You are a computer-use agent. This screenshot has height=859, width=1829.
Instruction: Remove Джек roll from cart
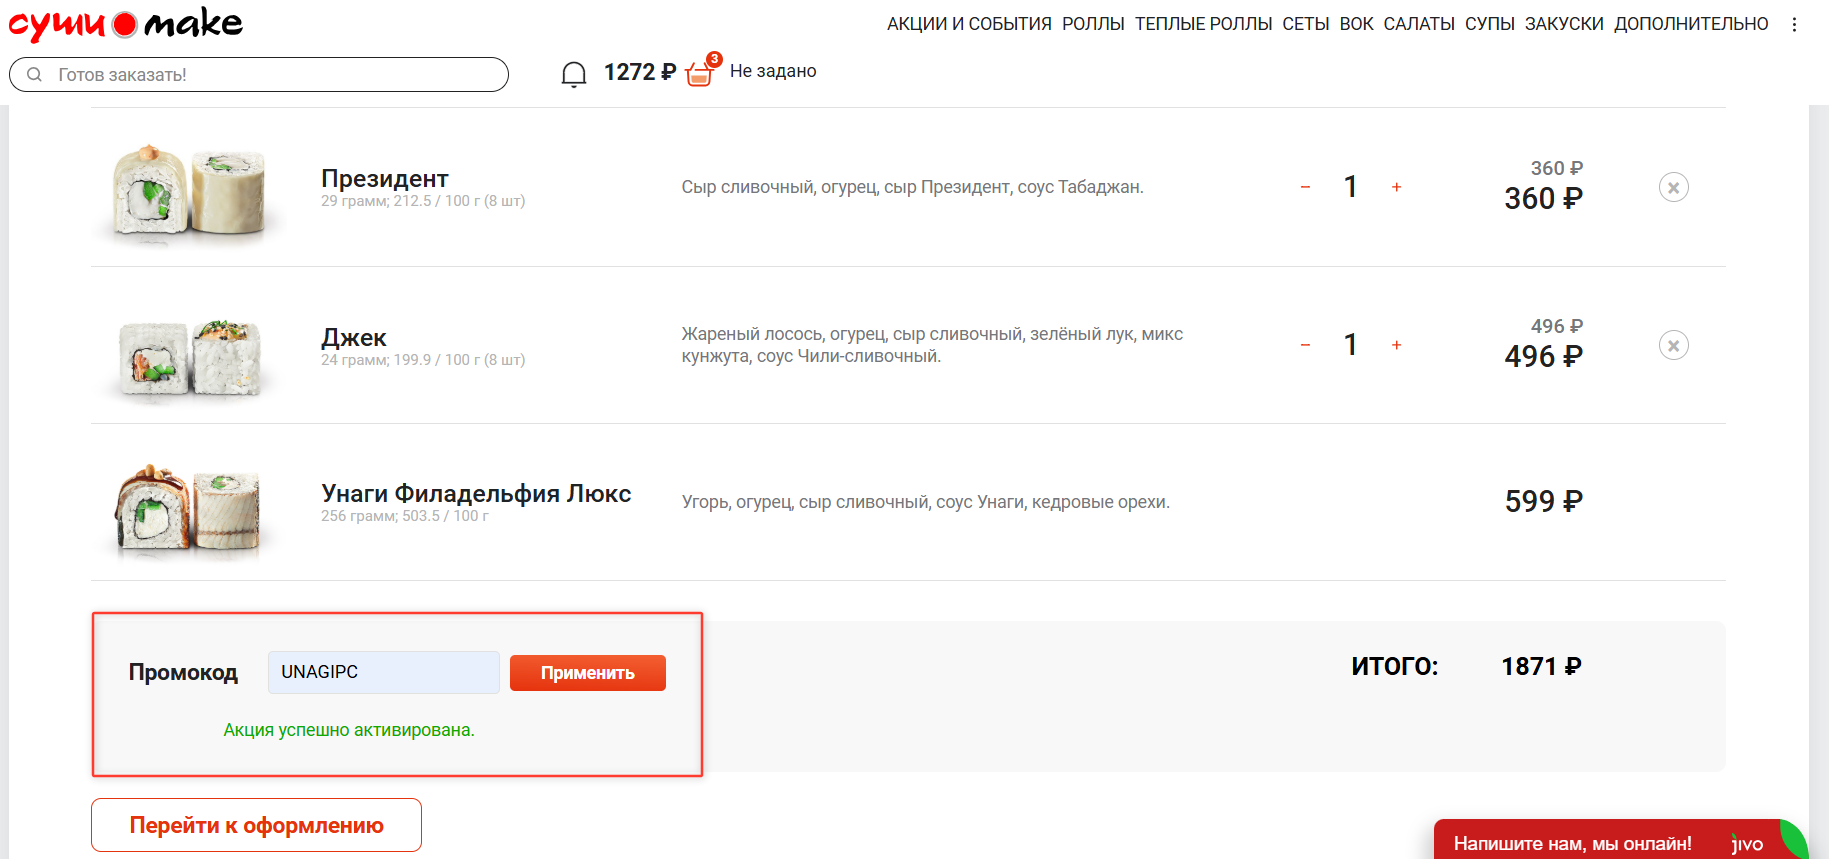point(1673,345)
